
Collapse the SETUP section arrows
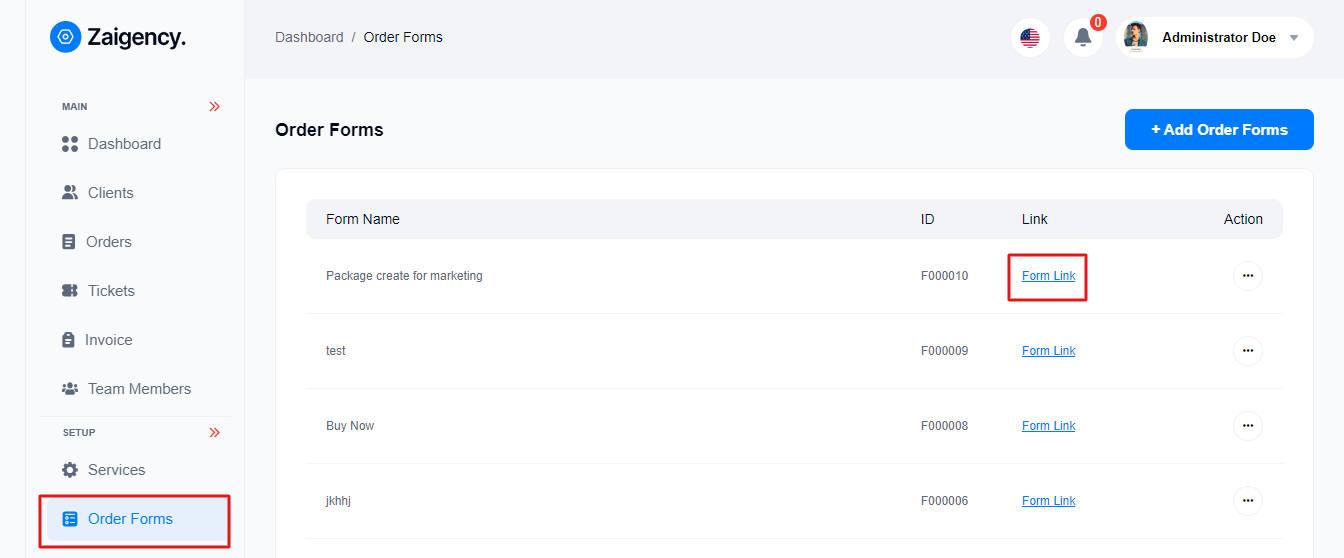[x=214, y=433]
